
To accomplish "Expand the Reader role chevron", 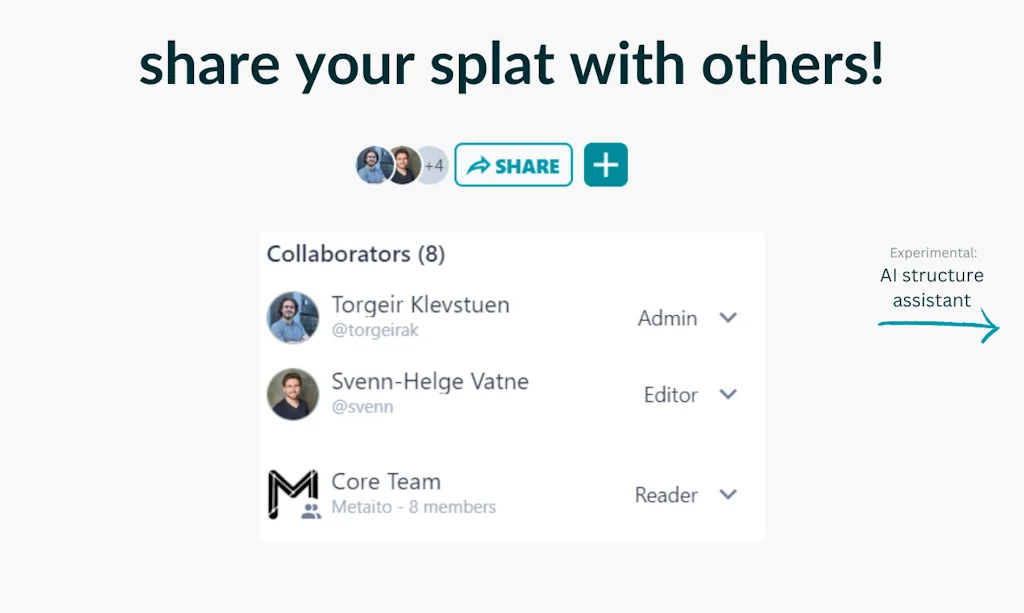I will pos(728,495).
